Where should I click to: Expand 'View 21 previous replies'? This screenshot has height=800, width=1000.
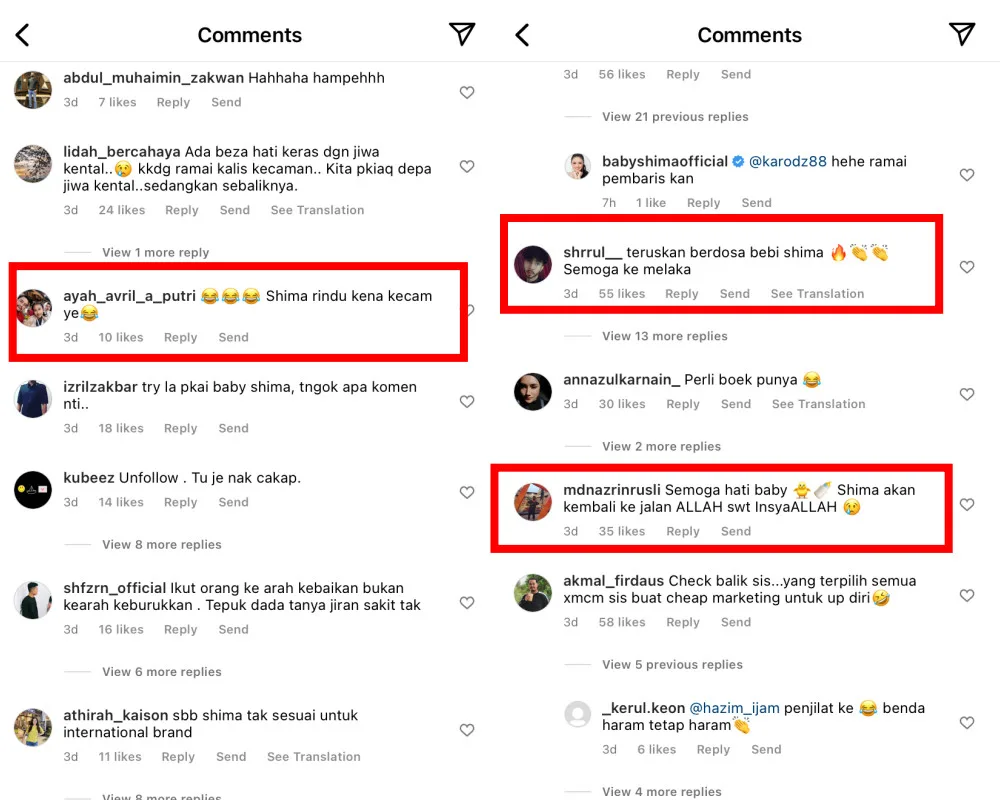tap(675, 117)
